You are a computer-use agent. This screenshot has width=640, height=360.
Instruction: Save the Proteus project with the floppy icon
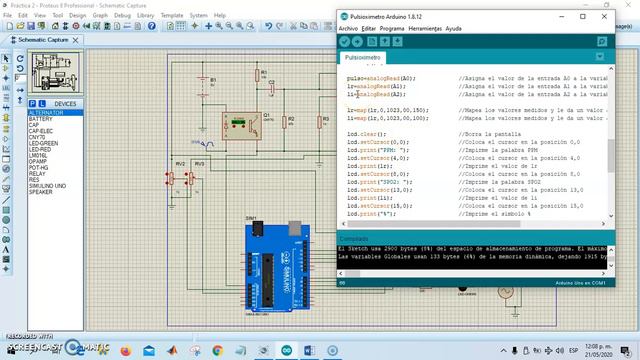(31, 26)
